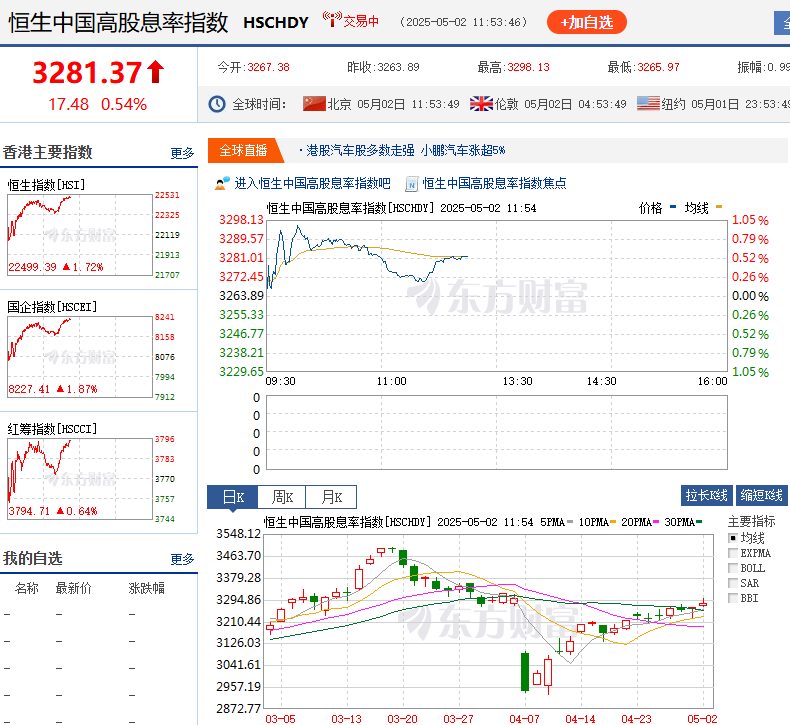Click HSCEI quote 8227.41 value

[x=29, y=389]
